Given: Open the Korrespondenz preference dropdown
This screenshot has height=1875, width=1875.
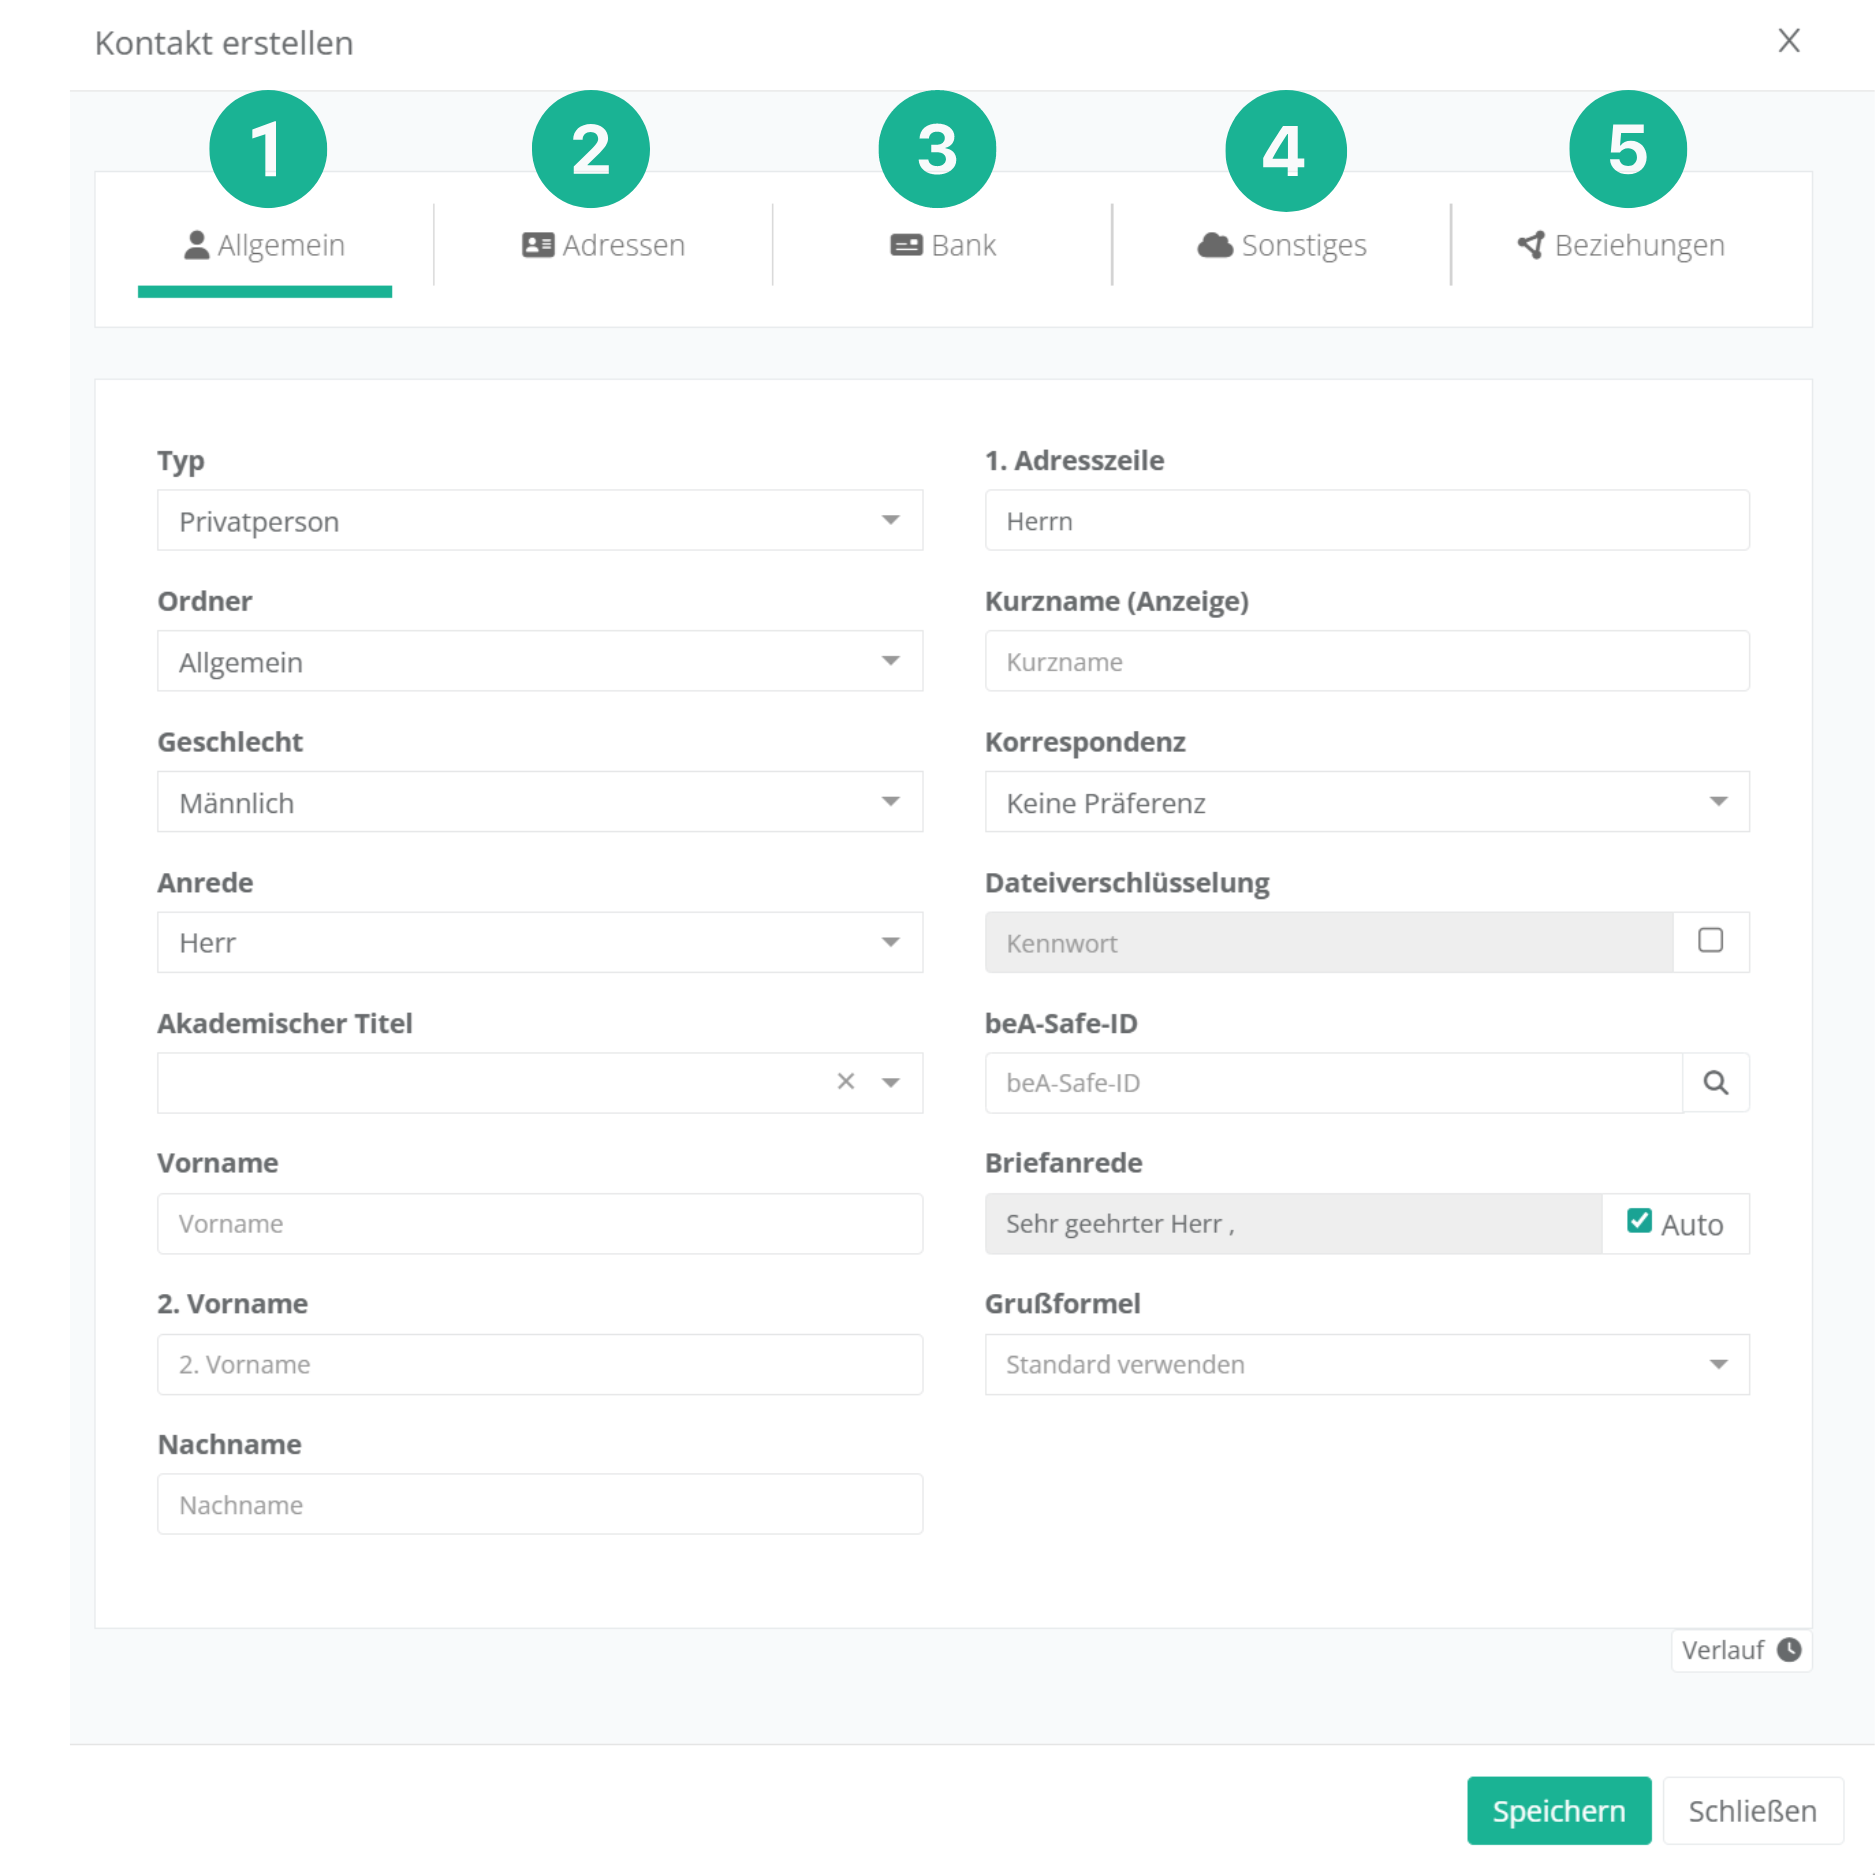Looking at the screenshot, I should click(1366, 802).
